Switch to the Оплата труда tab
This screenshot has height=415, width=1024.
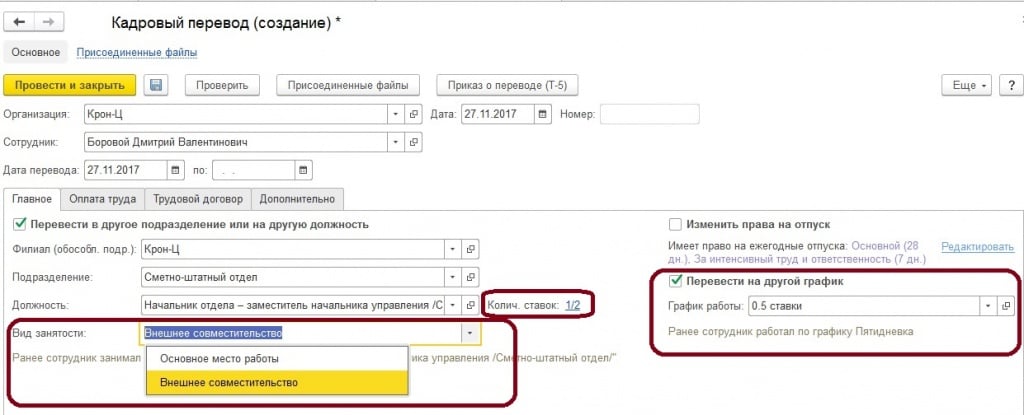click(102, 199)
